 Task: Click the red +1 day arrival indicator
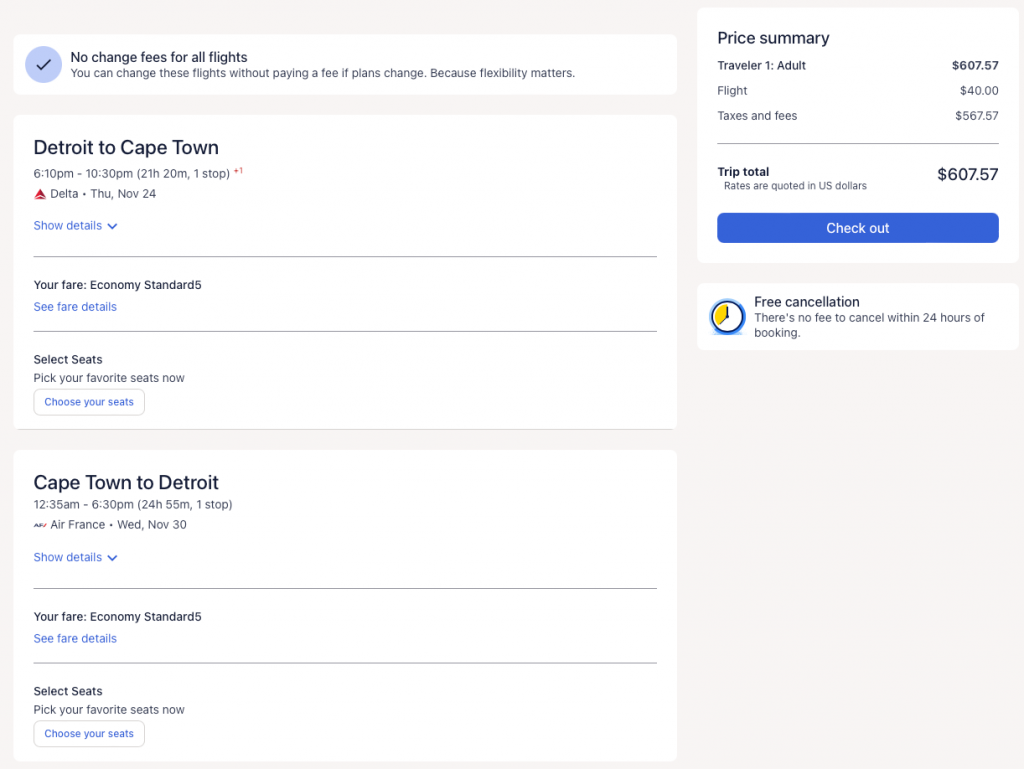[x=238, y=171]
